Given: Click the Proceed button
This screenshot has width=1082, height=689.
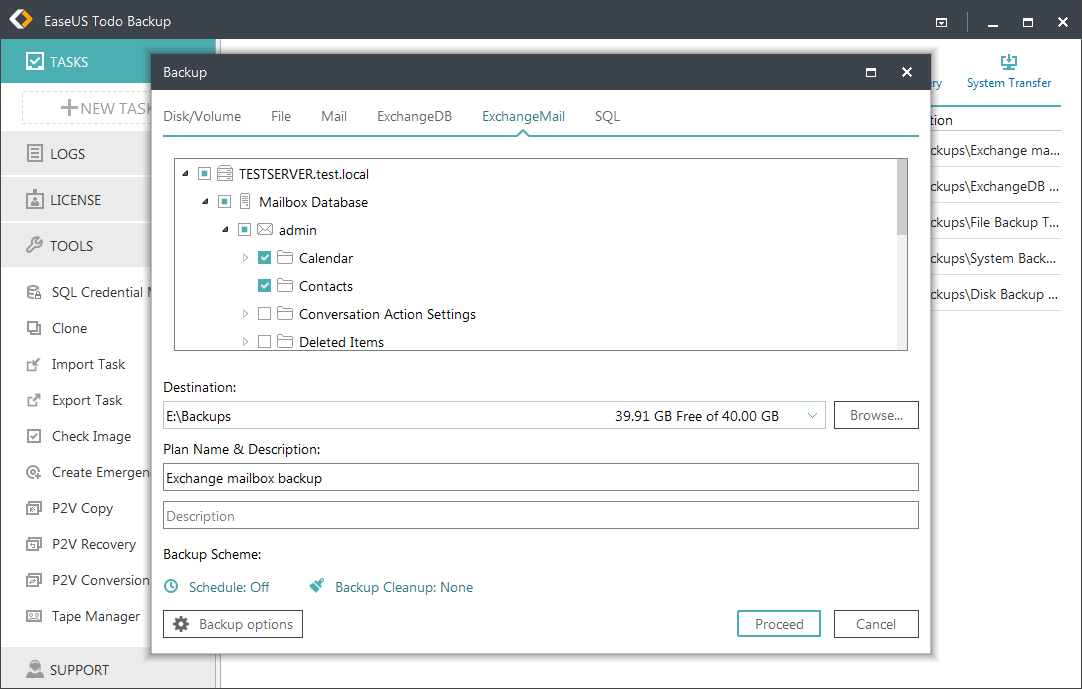Looking at the screenshot, I should 778,623.
